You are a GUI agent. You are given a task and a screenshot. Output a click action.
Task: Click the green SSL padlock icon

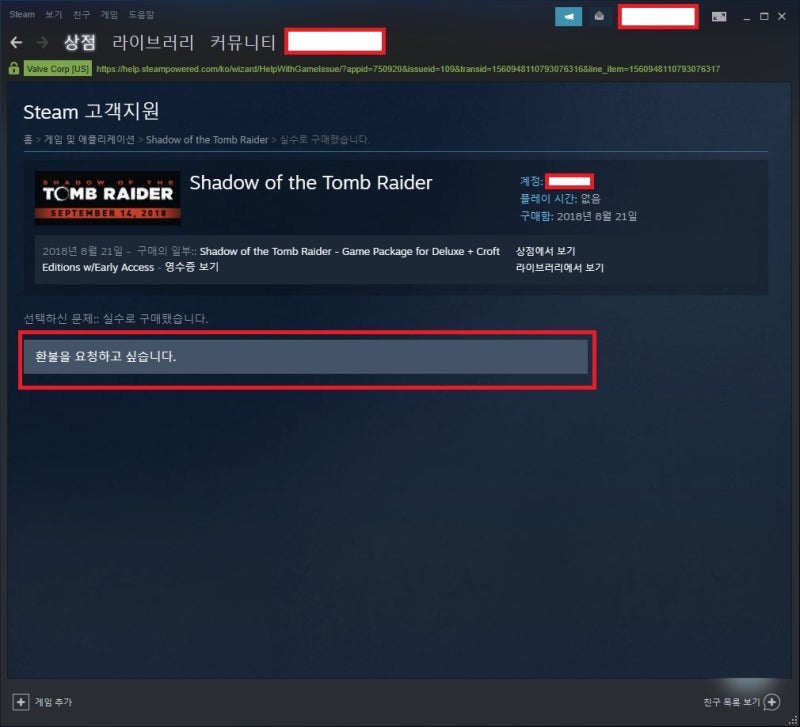pos(14,68)
